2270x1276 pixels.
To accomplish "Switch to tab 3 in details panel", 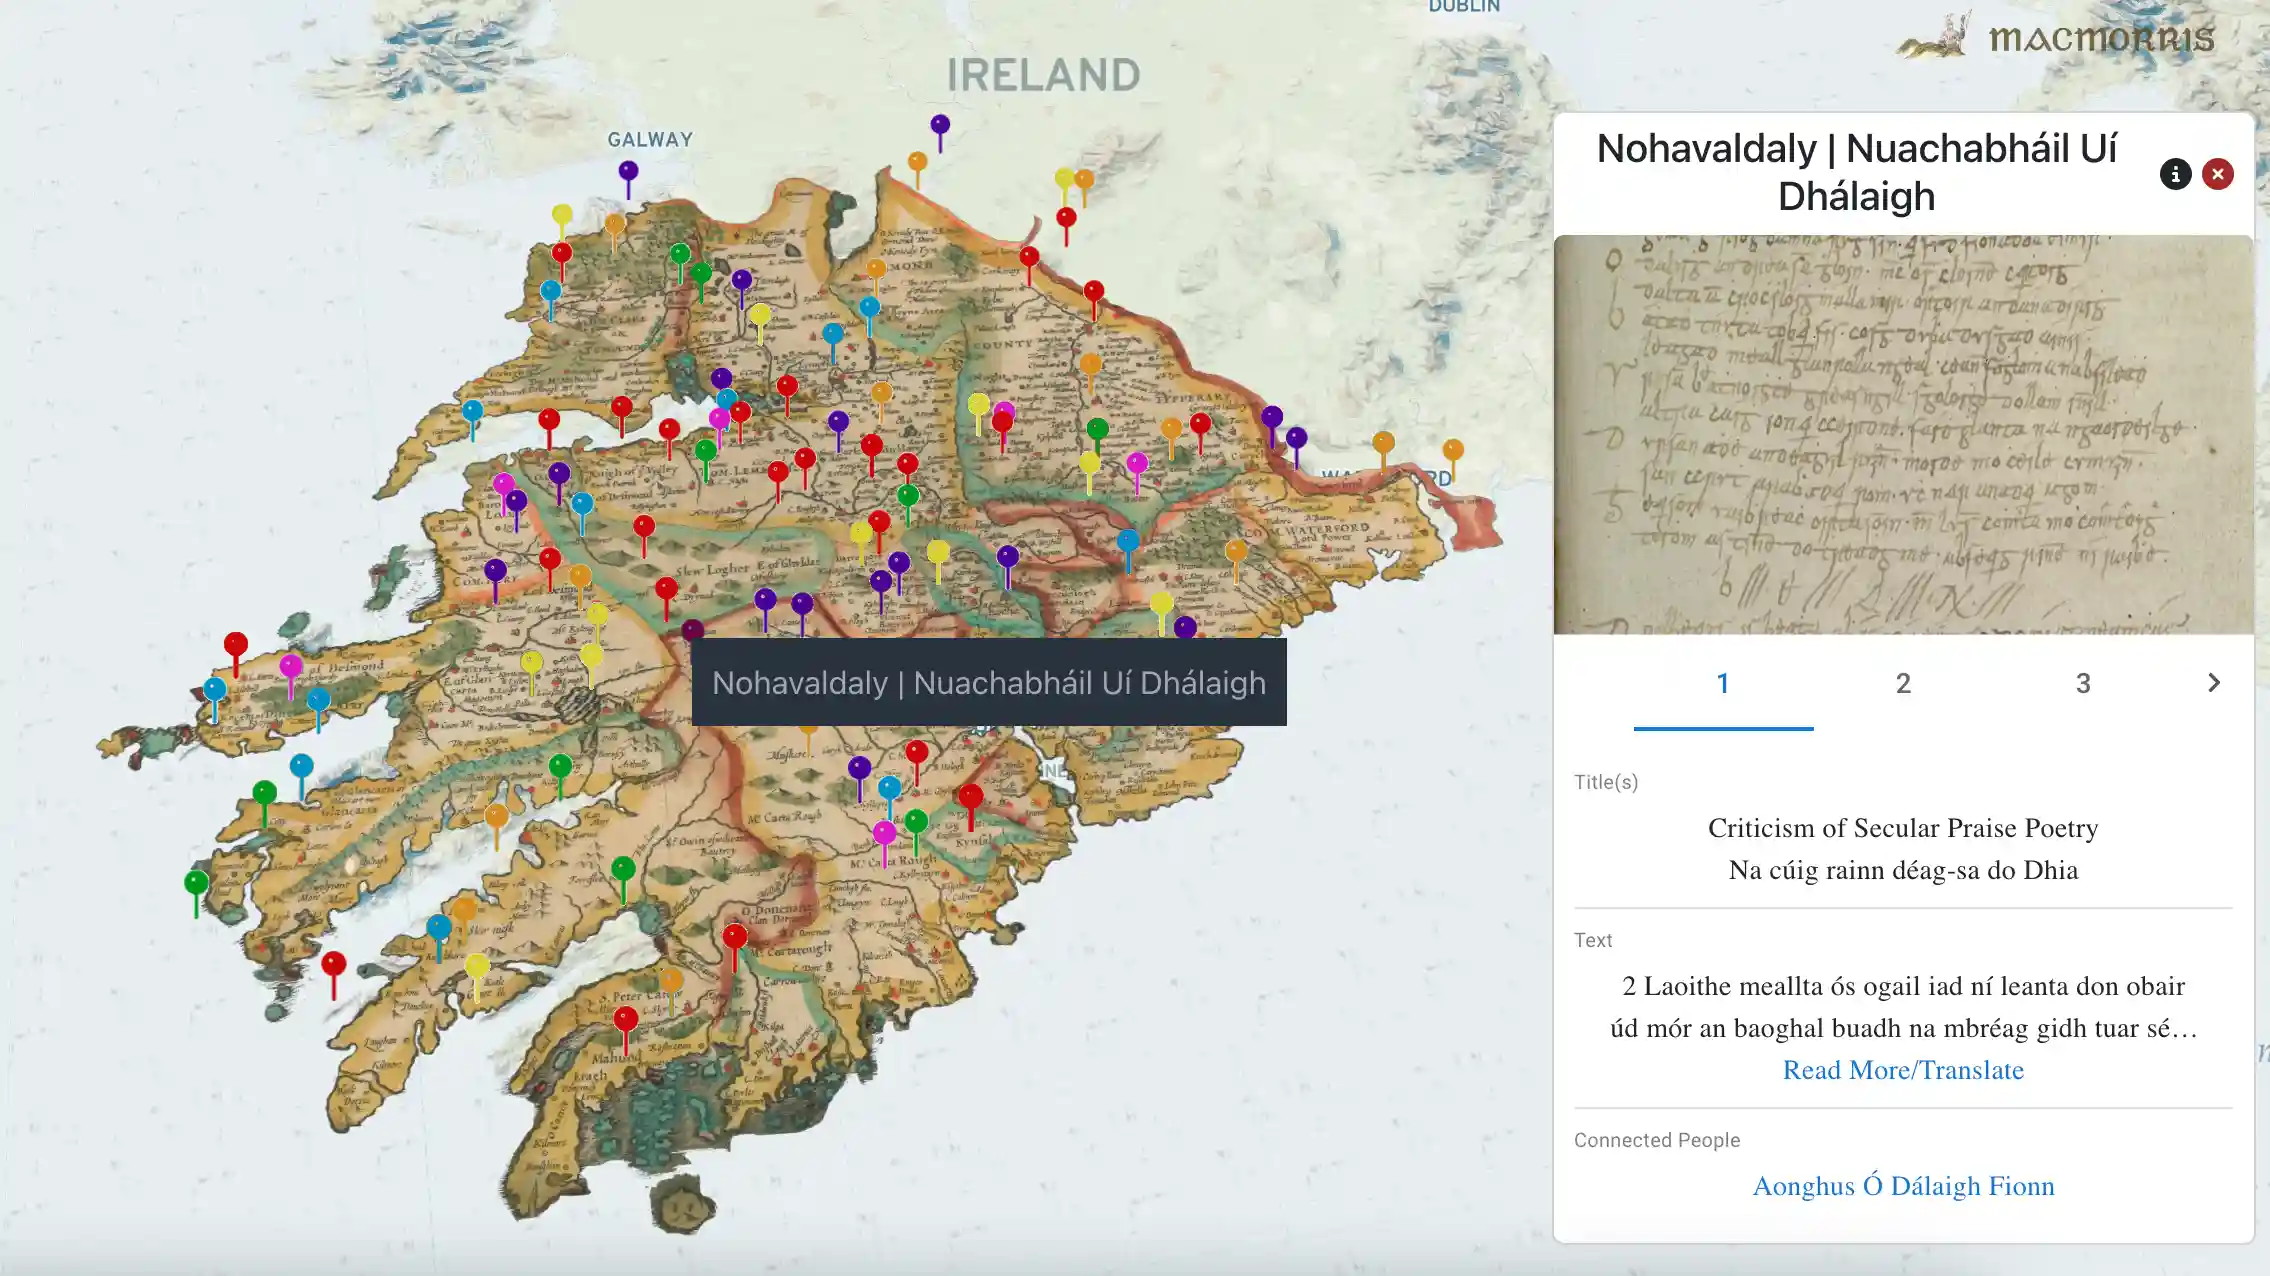I will [x=2082, y=683].
